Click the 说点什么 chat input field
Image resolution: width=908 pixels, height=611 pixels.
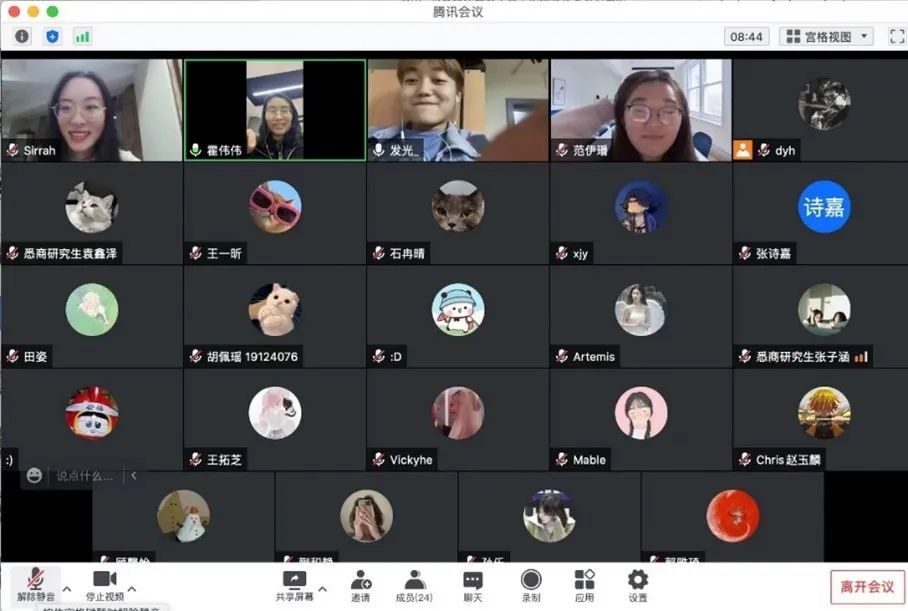tap(84, 476)
